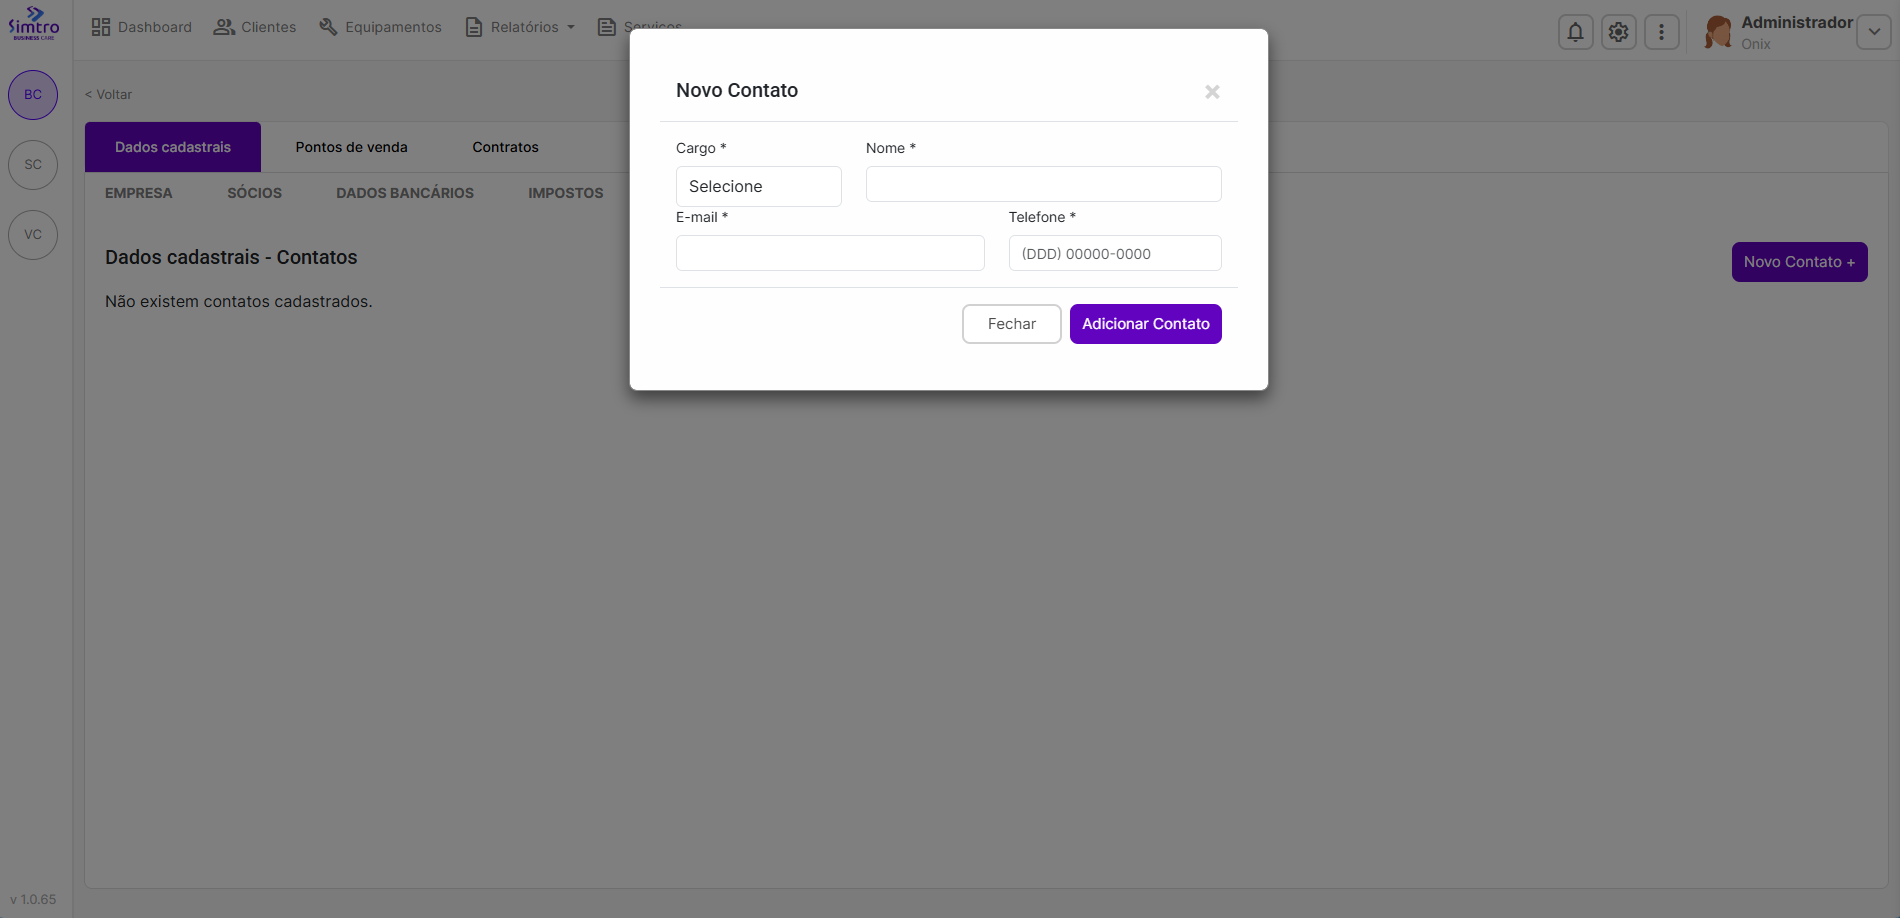The width and height of the screenshot is (1900, 918).
Task: Select the VC sidebar circle
Action: click(33, 235)
